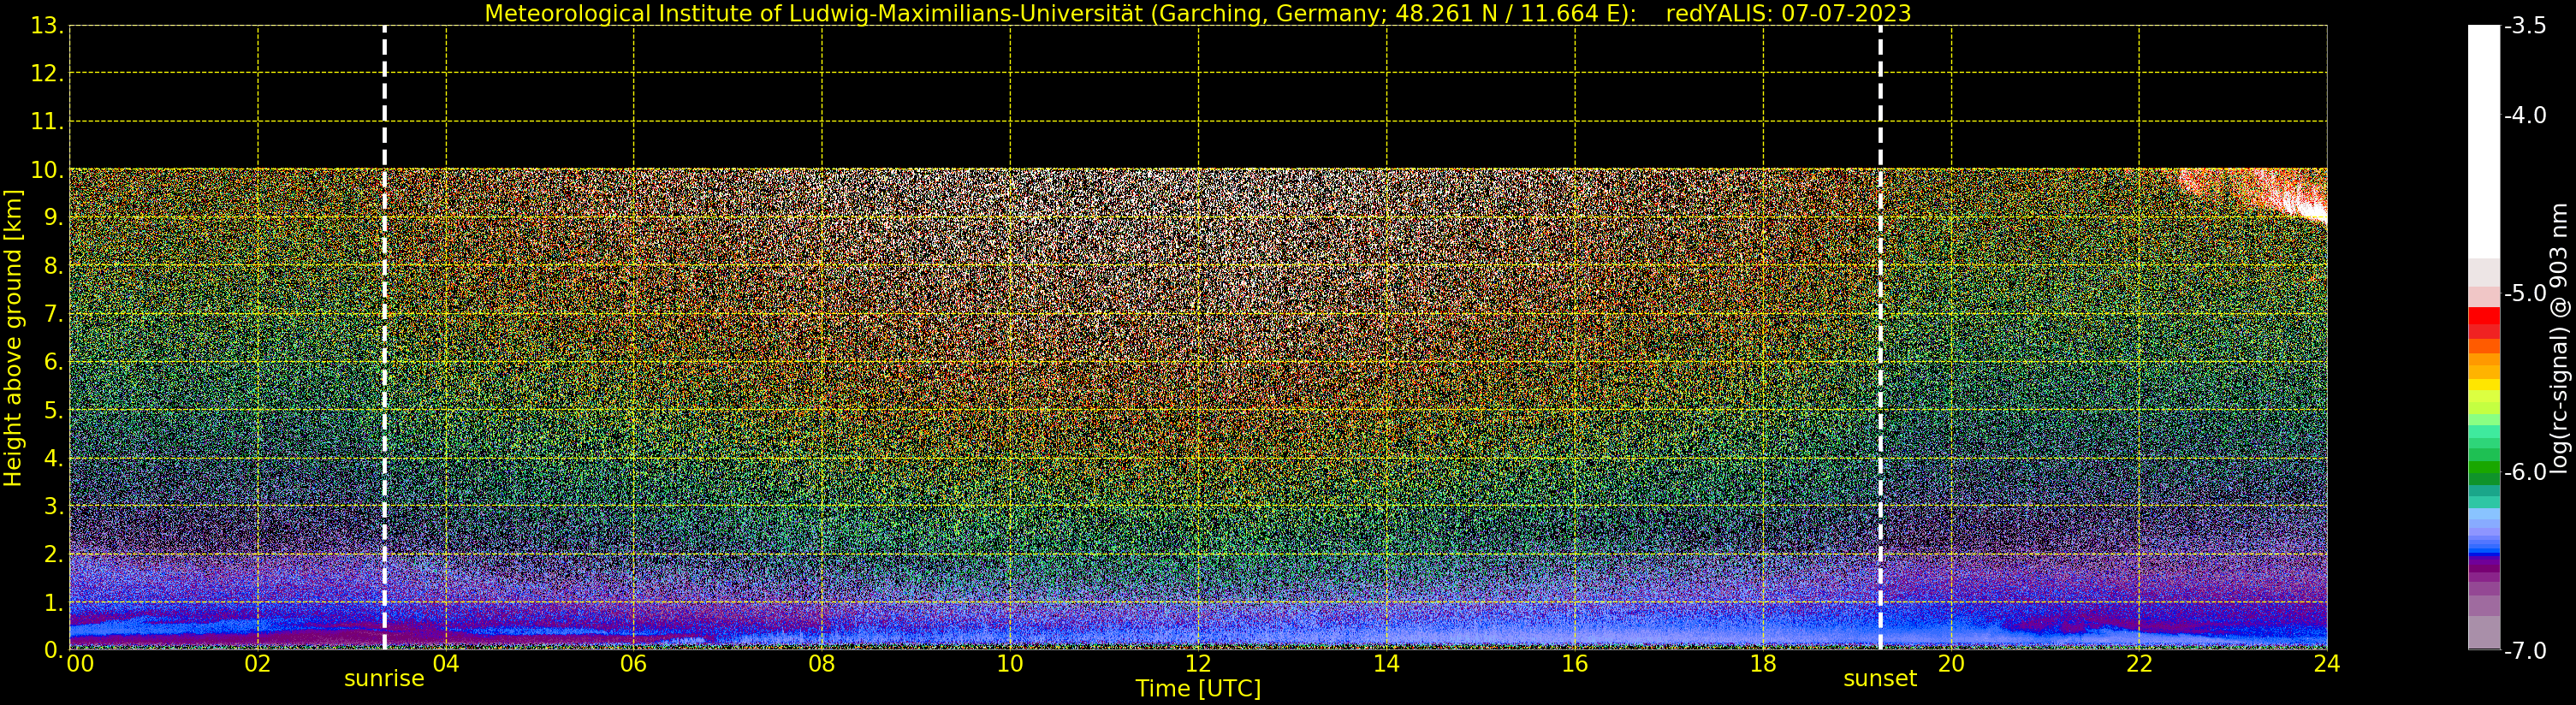Image resolution: width=2576 pixels, height=705 pixels.
Task: Click the time tick label '12'
Action: click(x=1198, y=663)
